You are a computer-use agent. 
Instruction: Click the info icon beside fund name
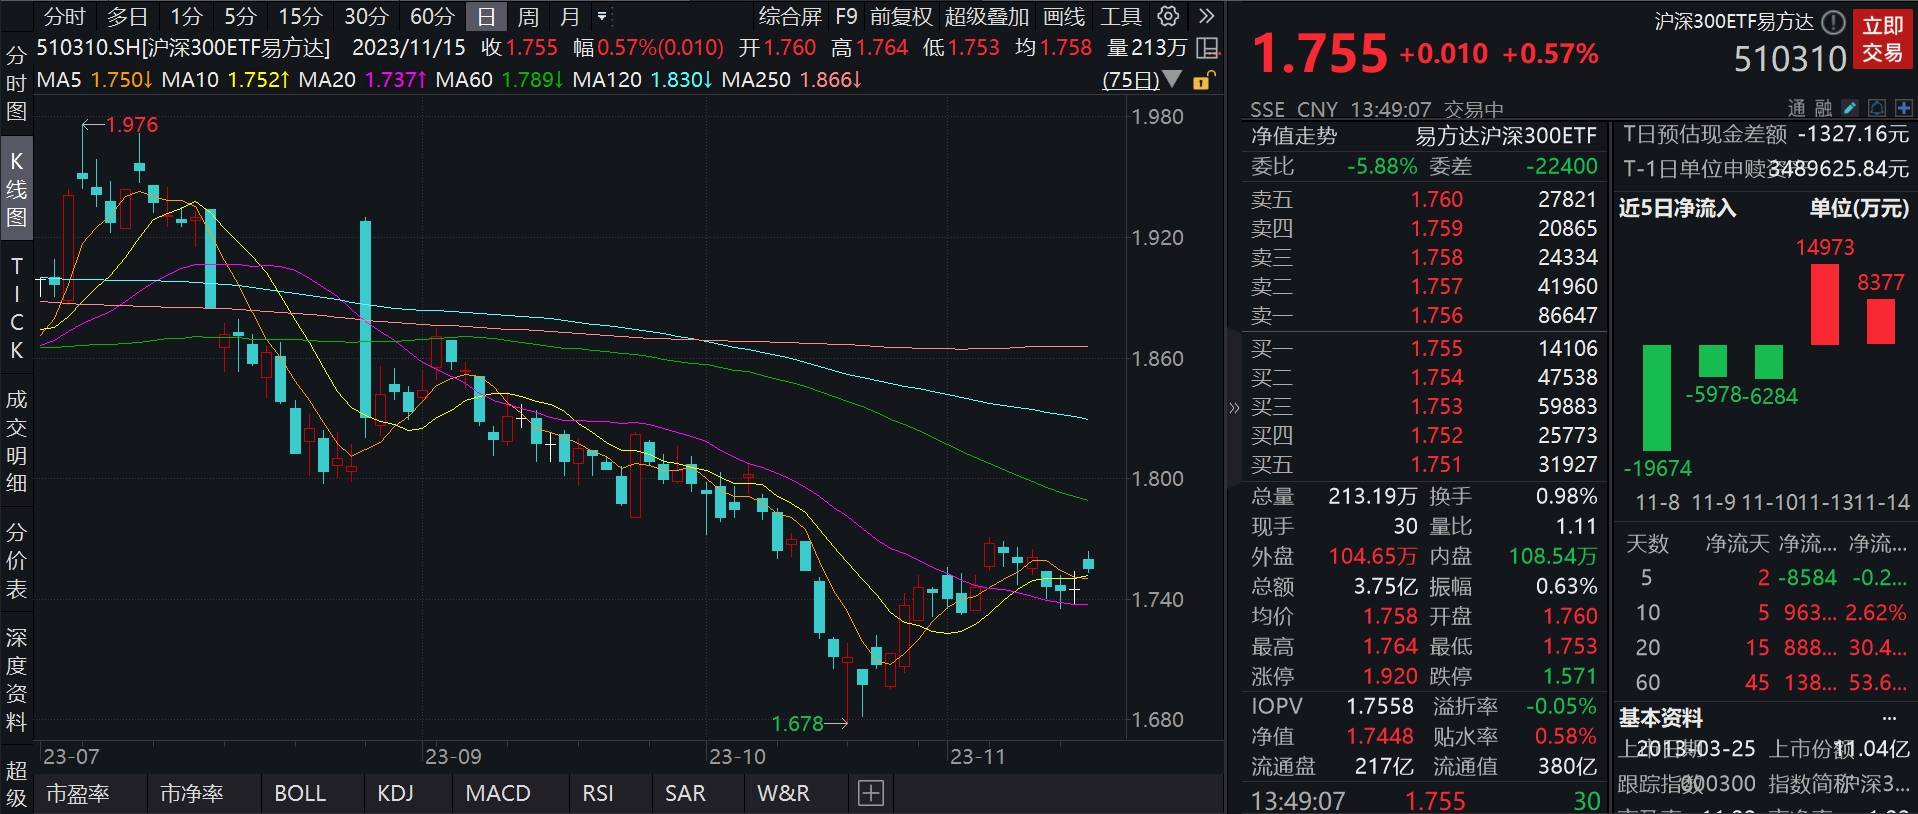(x=1833, y=22)
